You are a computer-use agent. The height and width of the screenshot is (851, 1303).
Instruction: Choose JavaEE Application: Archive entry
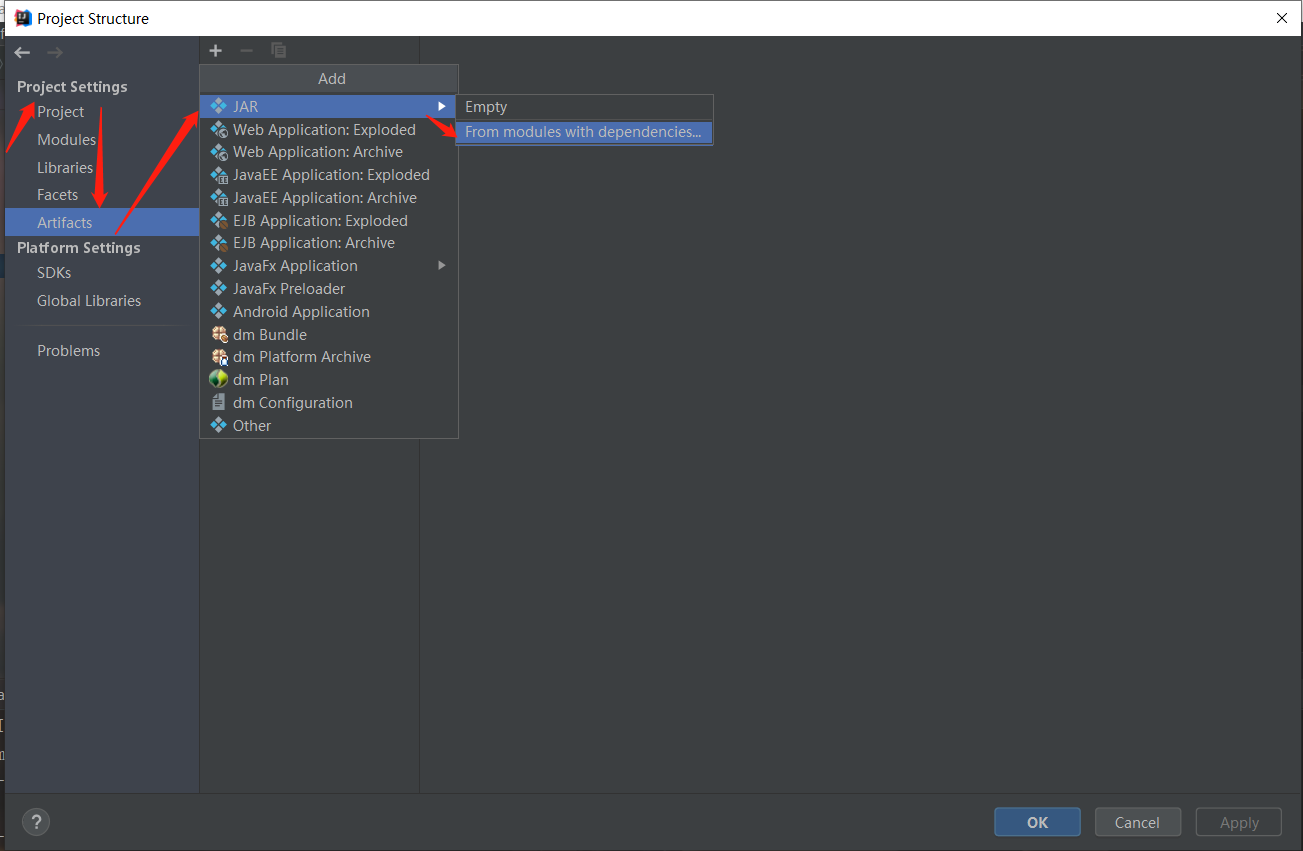pyautogui.click(x=329, y=198)
